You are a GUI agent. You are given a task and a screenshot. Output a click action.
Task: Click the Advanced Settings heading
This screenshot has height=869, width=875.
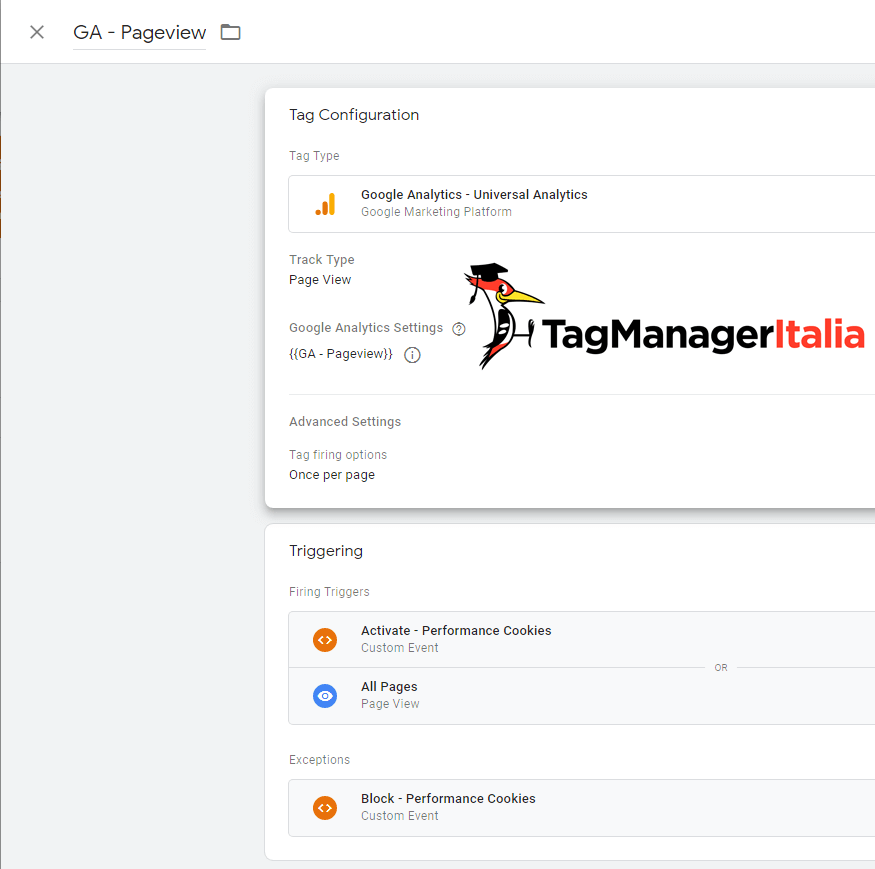point(345,421)
